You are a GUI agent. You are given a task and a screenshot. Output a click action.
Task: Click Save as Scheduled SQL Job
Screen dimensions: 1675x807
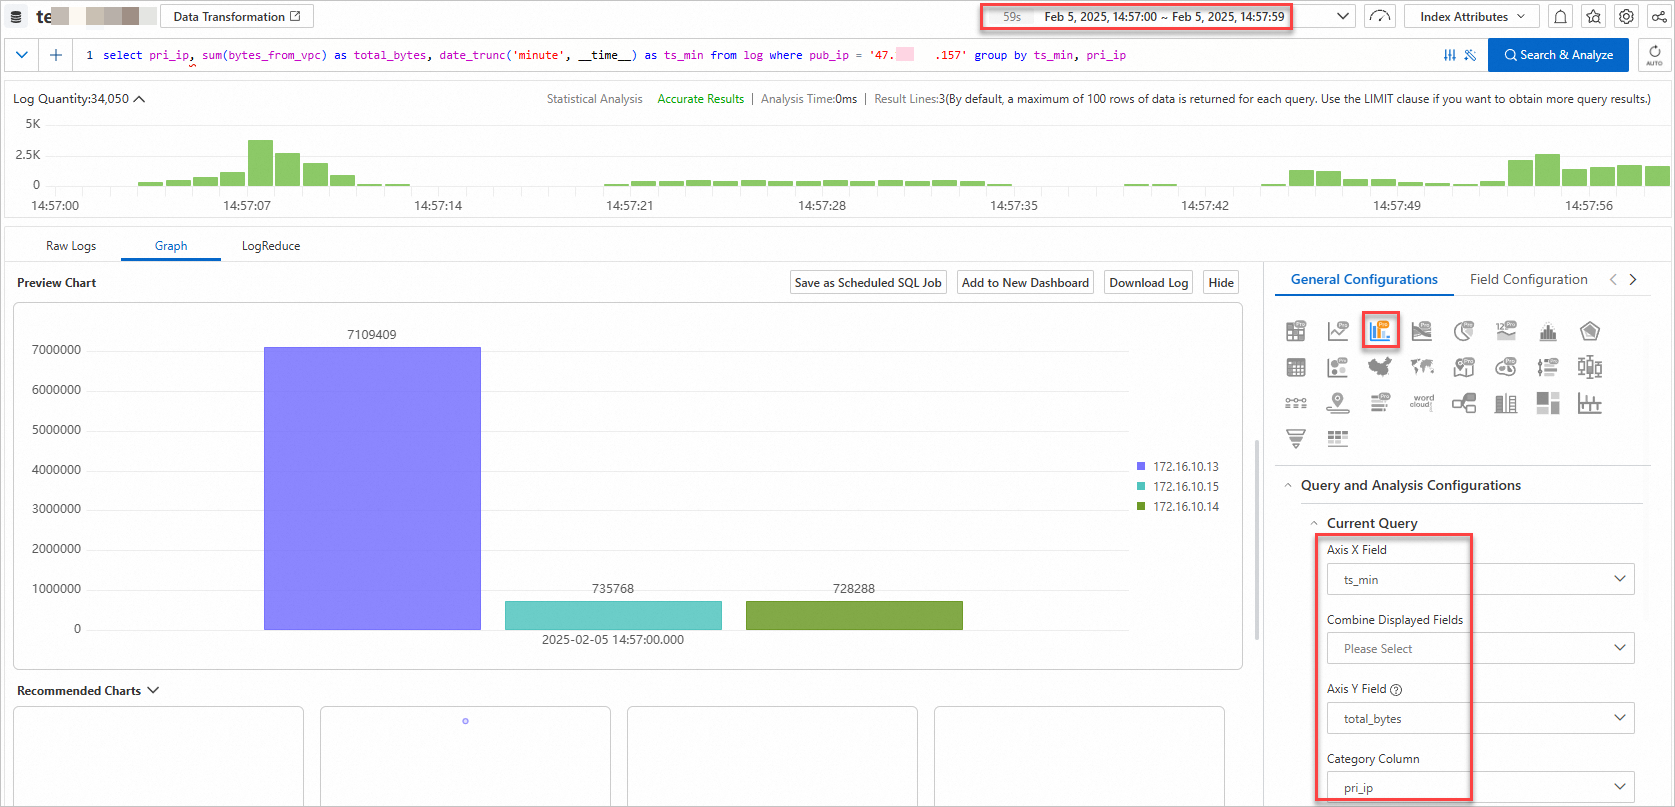[868, 283]
